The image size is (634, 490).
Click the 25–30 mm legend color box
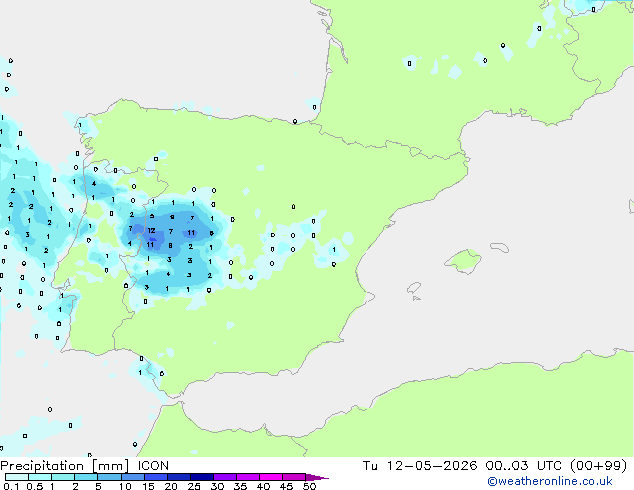point(202,477)
